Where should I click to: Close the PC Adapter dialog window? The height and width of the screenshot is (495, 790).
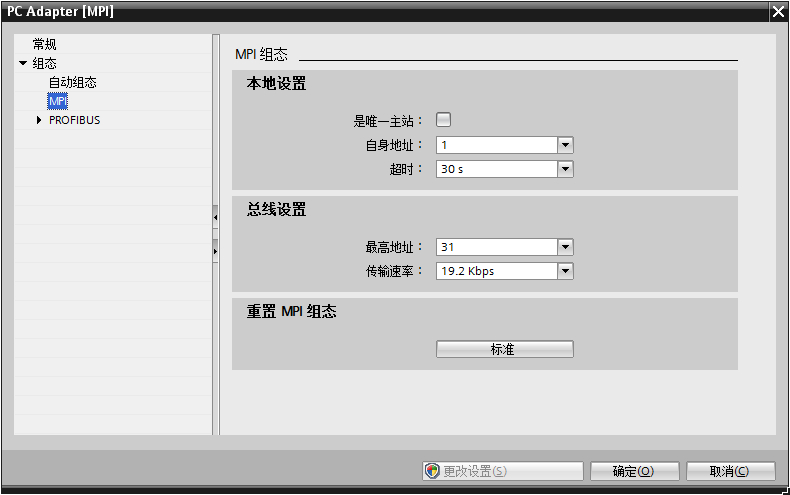[x=778, y=11]
